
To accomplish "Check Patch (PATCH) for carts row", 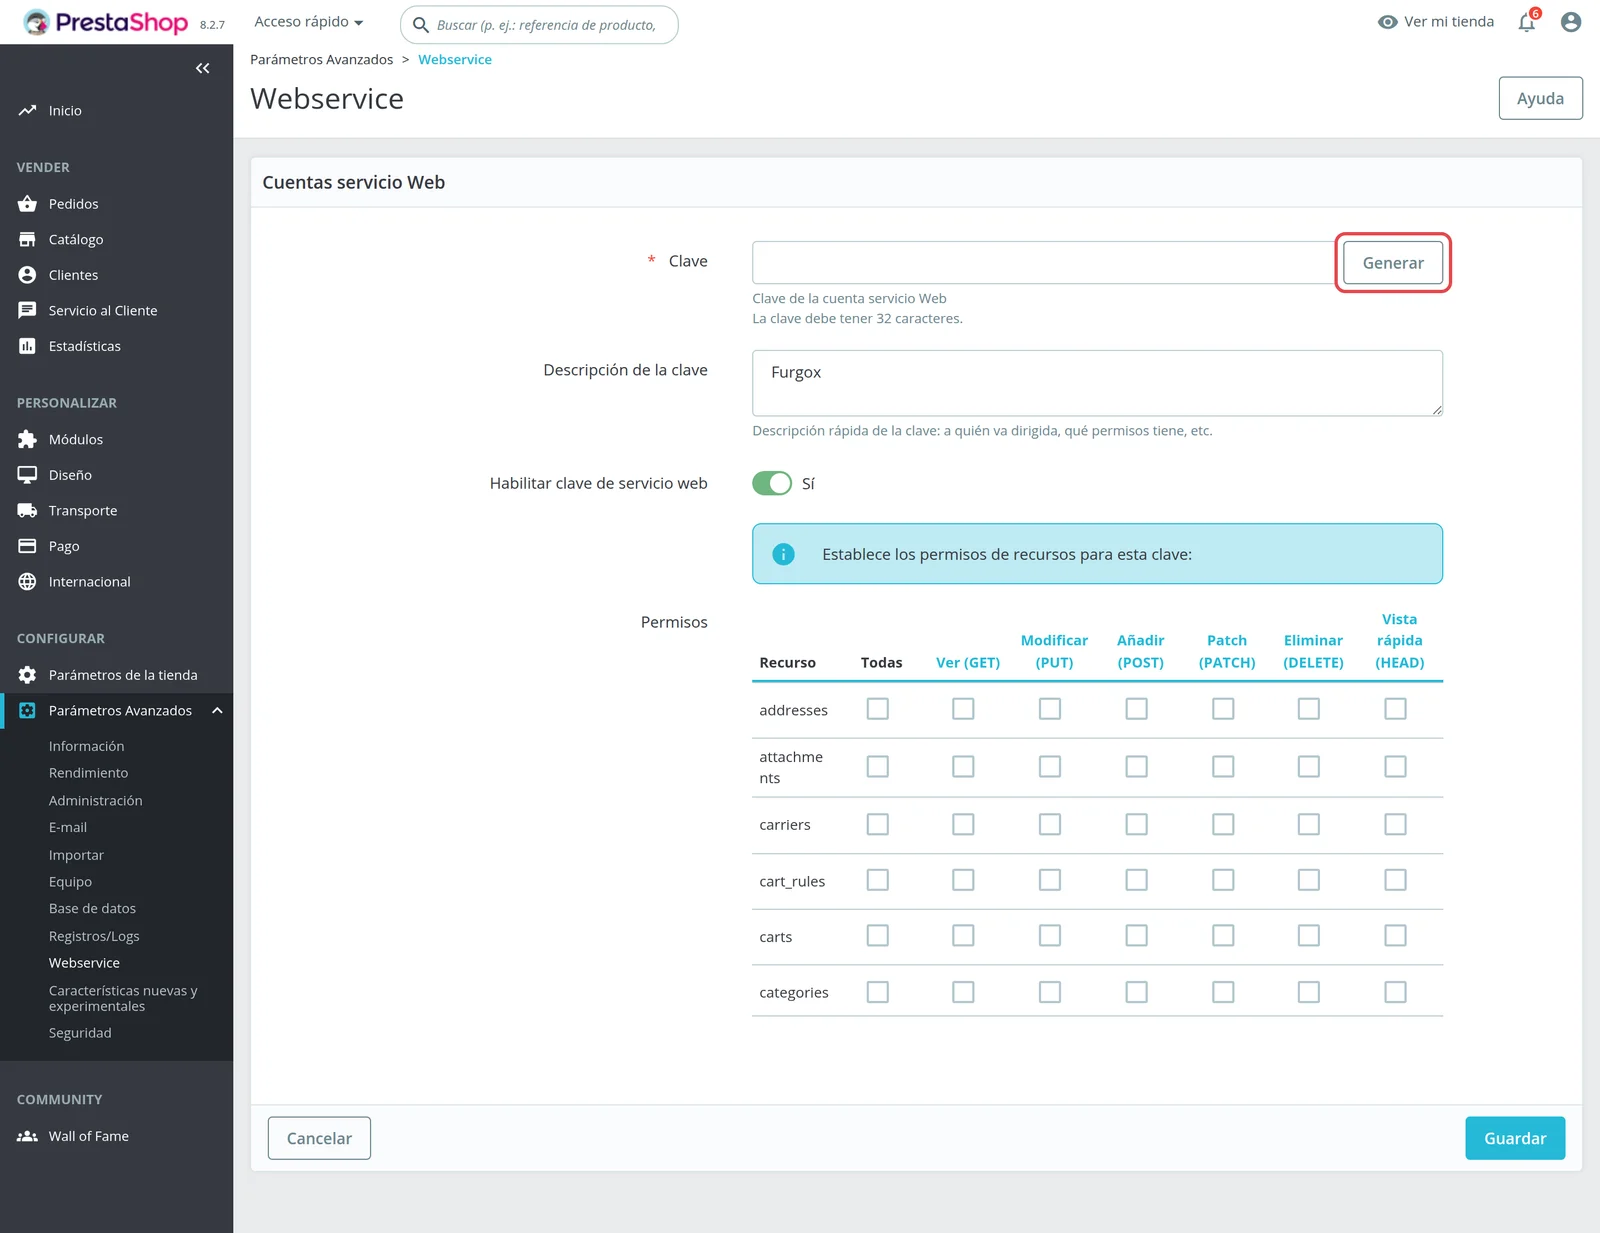I will pos(1223,935).
